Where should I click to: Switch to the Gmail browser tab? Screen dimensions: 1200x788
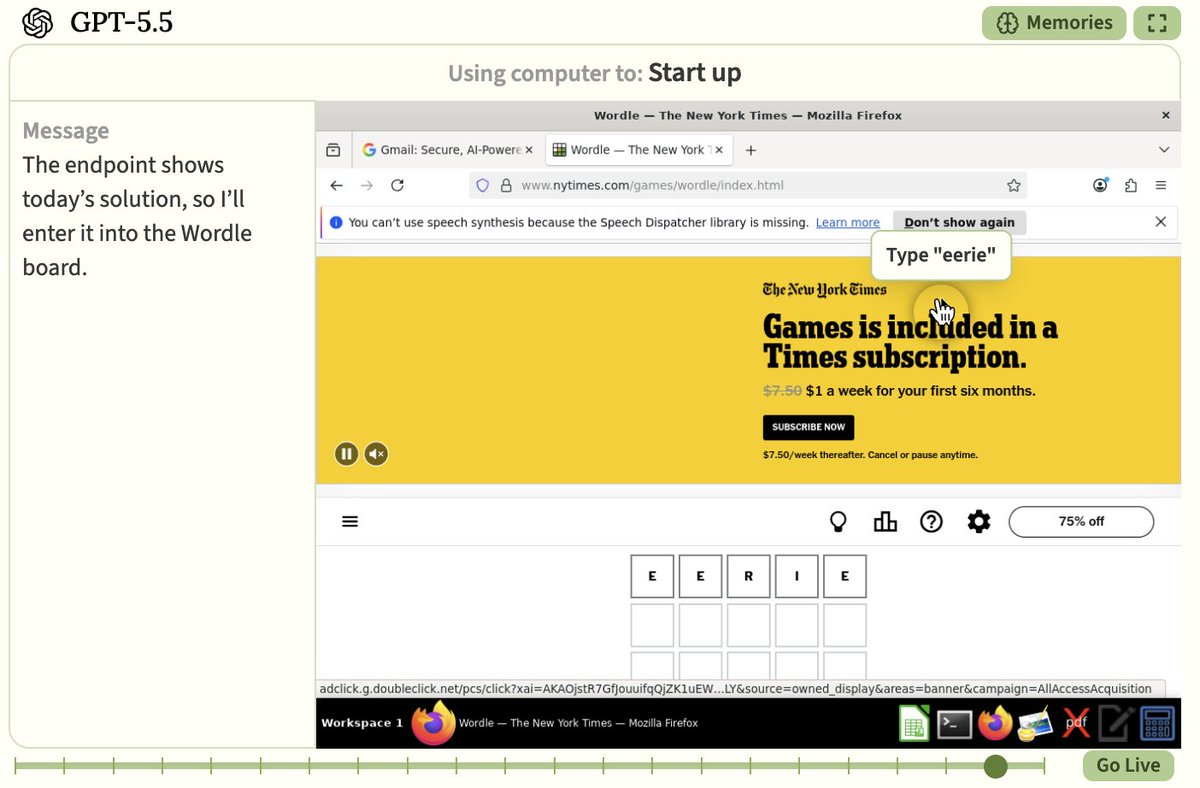[x=447, y=150]
